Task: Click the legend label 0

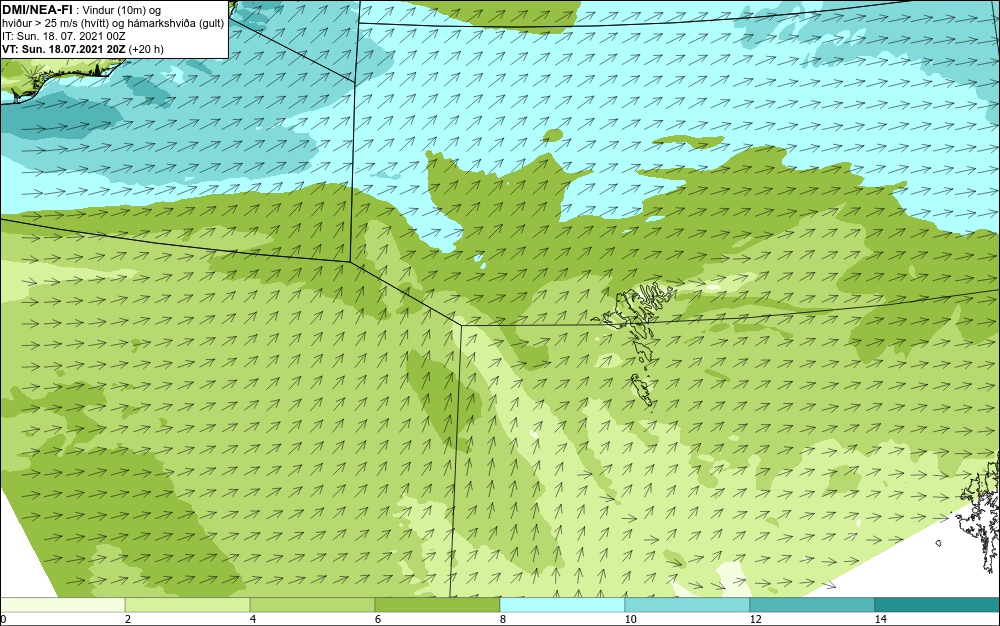Action: click(x=3, y=619)
